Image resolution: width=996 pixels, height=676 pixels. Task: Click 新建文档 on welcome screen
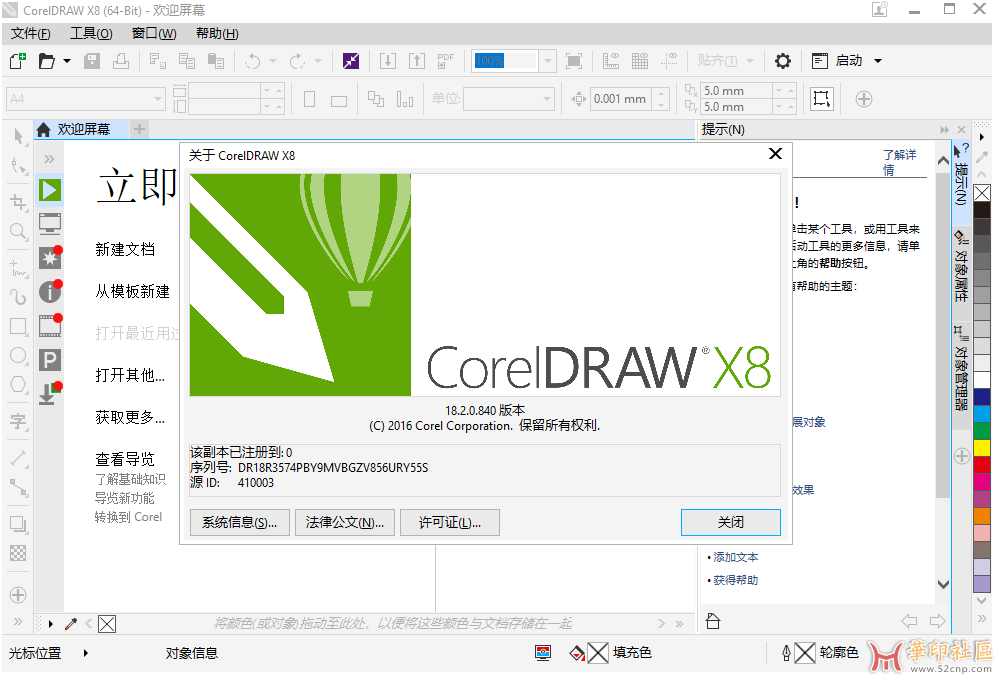pos(125,250)
